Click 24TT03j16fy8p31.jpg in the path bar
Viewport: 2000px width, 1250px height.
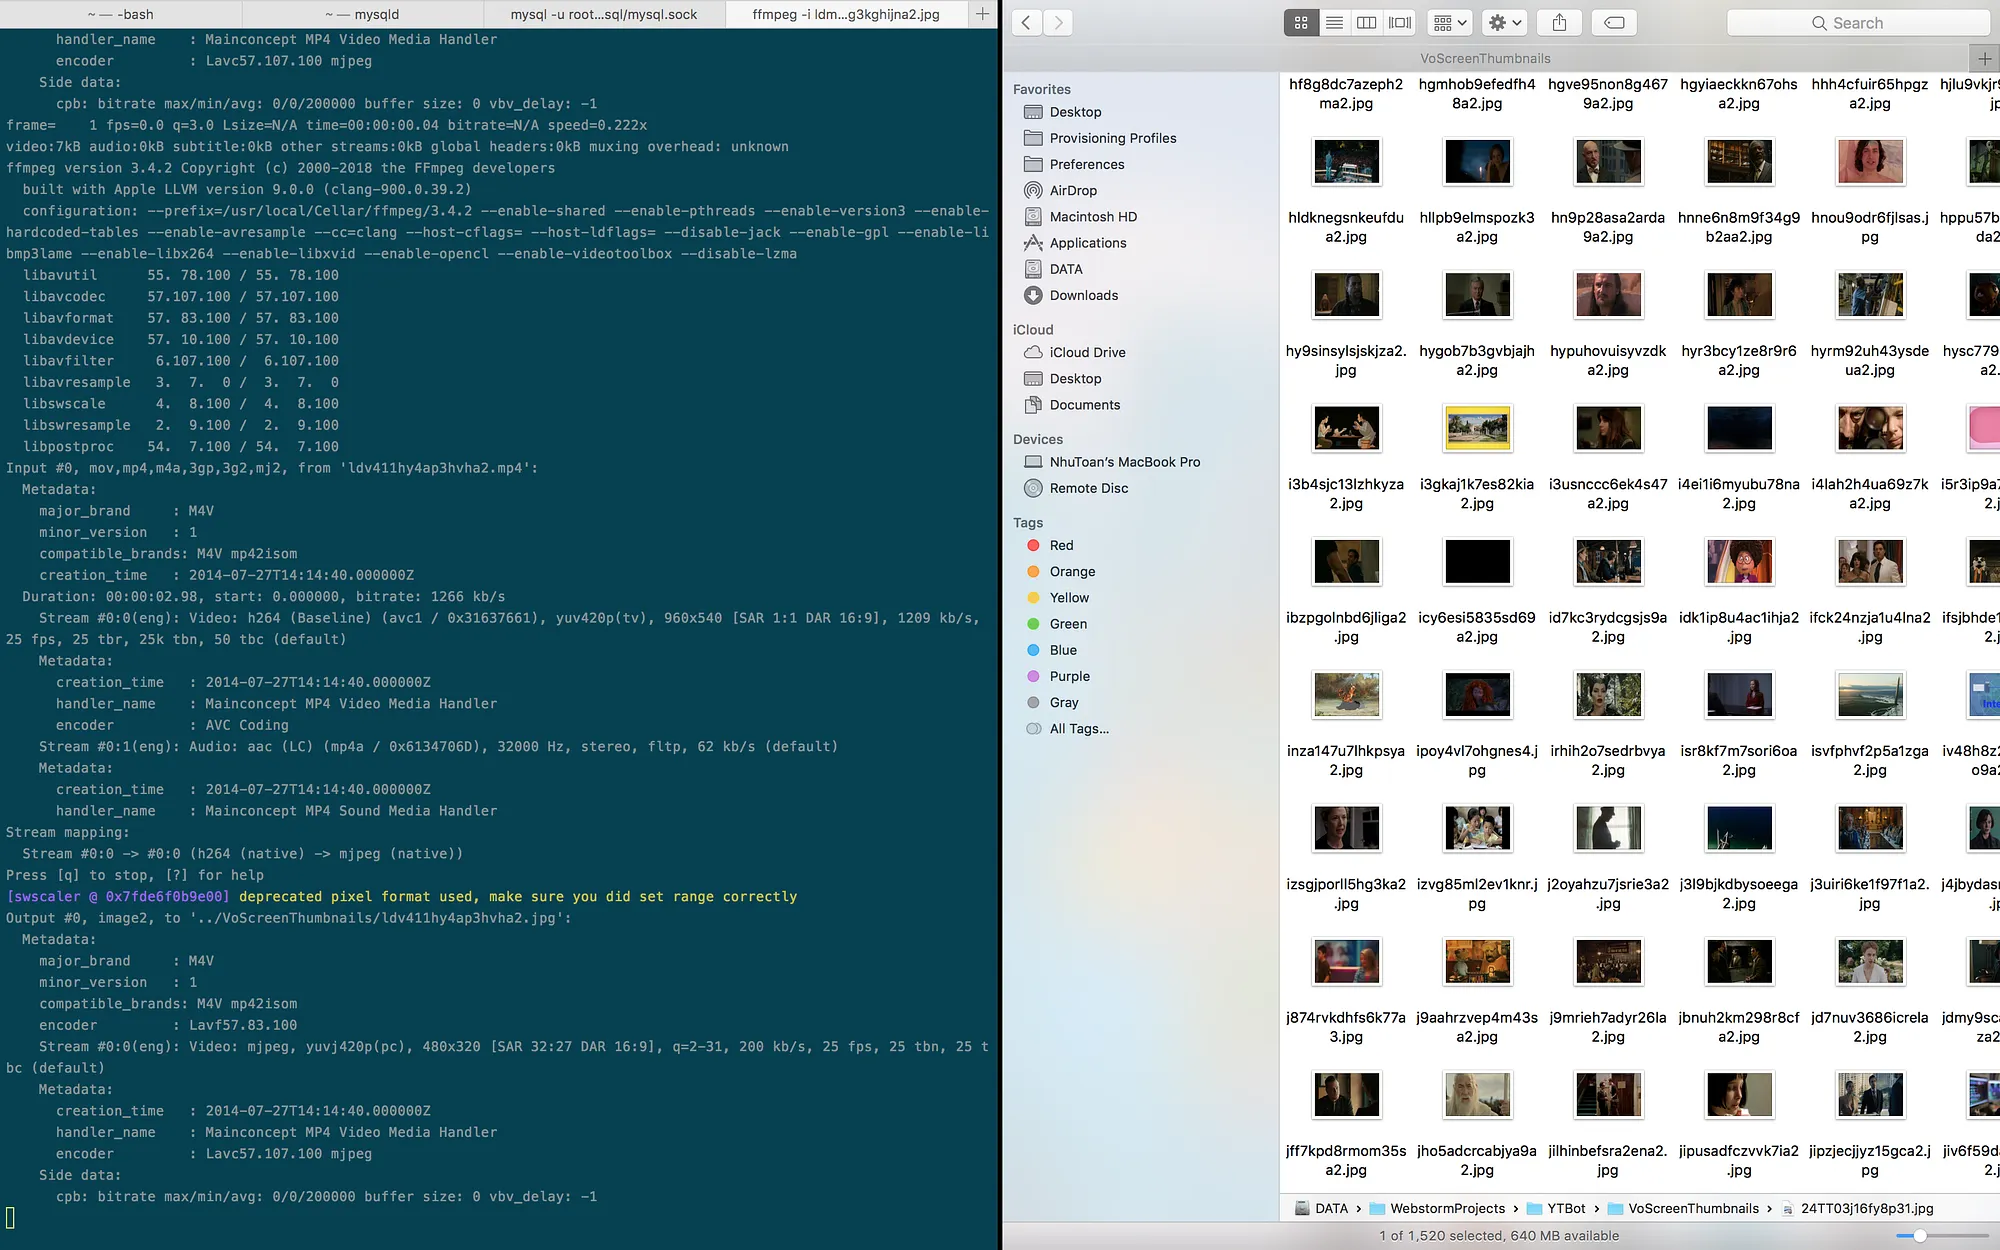click(1857, 1208)
